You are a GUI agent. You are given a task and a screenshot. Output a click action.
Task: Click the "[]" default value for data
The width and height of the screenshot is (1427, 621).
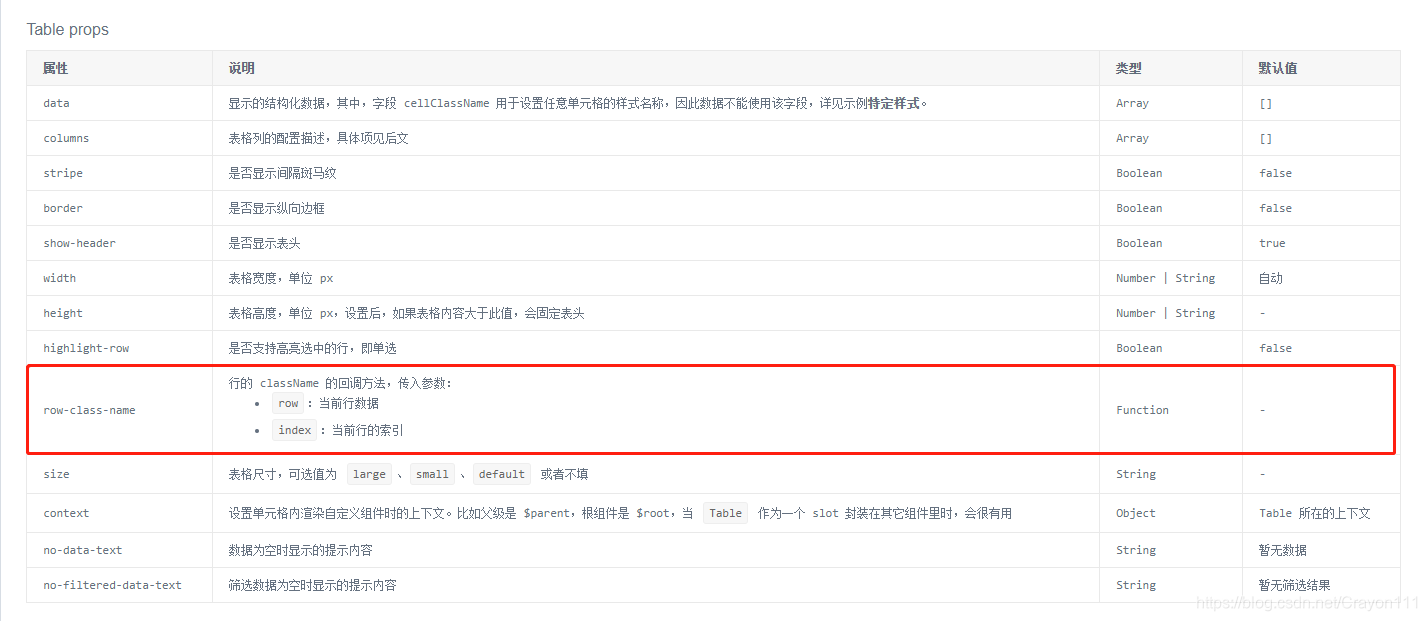coord(1268,103)
